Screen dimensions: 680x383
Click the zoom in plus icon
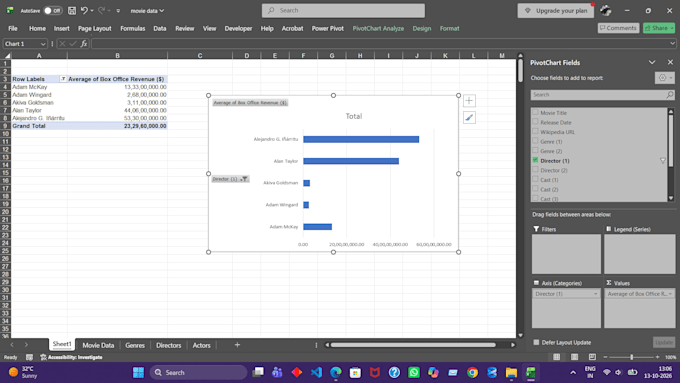tap(657, 357)
